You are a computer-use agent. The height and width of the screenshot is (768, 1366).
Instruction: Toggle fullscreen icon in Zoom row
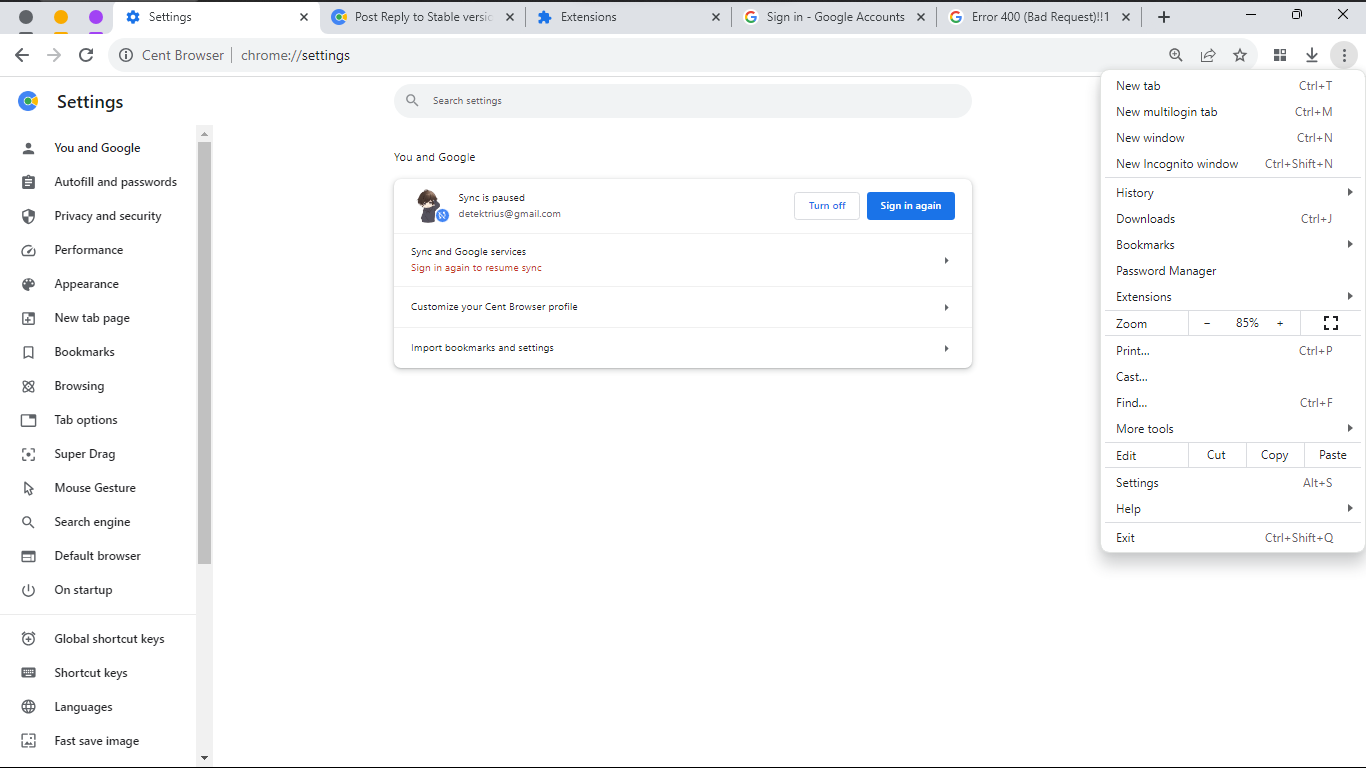1330,323
